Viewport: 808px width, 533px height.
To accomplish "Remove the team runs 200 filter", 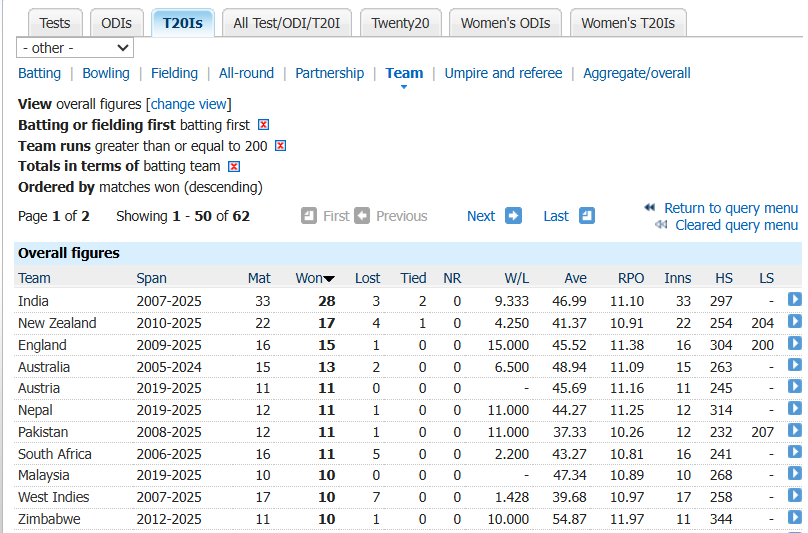I will coord(280,145).
